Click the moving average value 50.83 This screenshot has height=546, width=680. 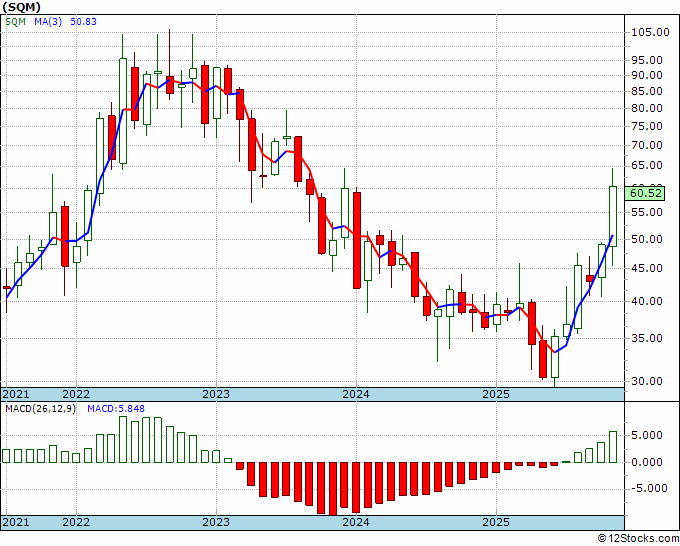pyautogui.click(x=83, y=22)
